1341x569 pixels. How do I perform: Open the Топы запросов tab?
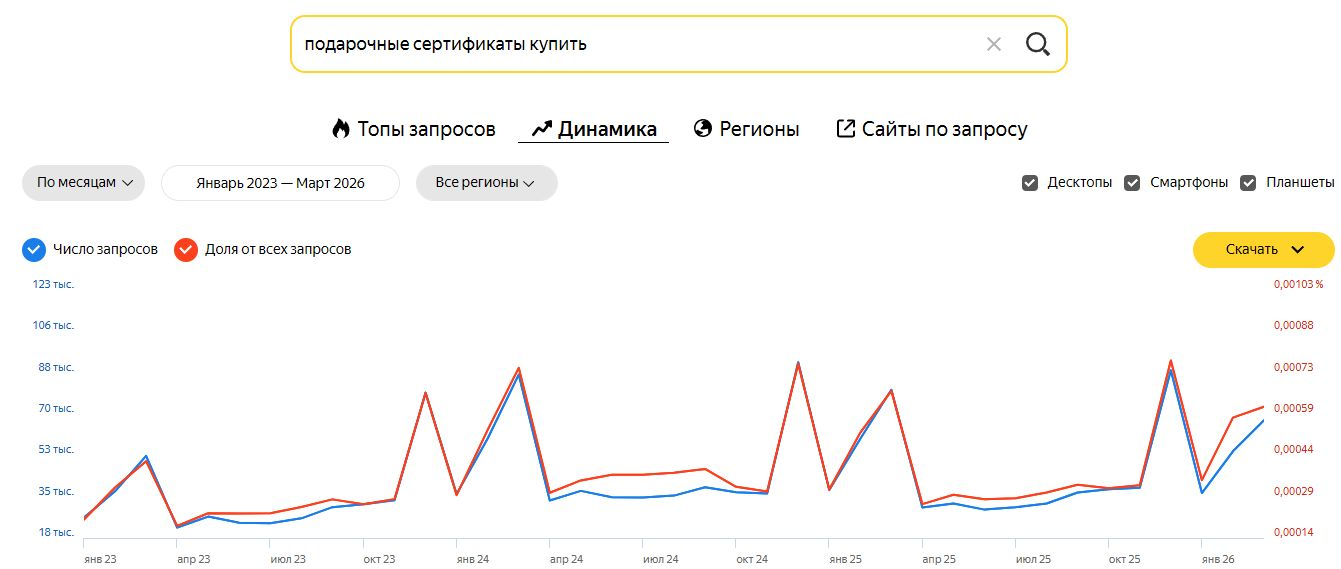pos(413,129)
